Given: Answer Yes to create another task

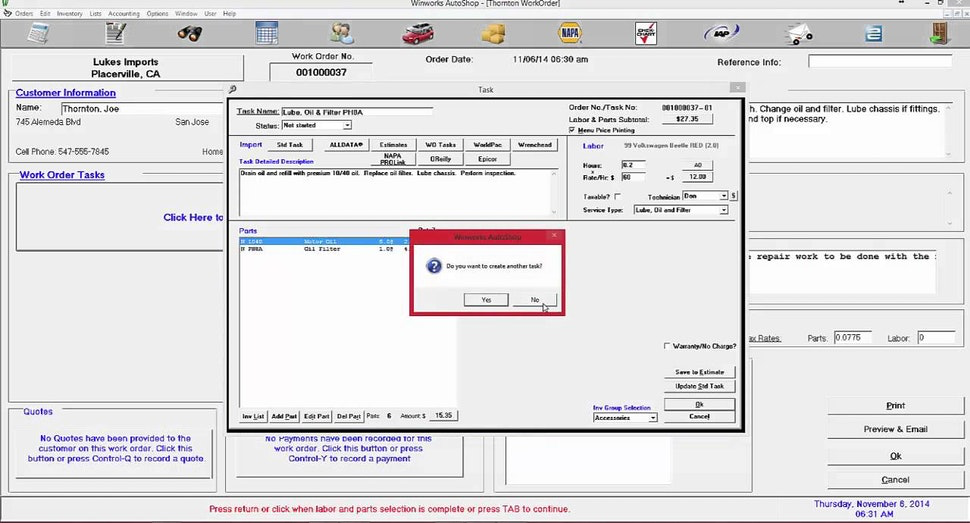Looking at the screenshot, I should click(486, 300).
